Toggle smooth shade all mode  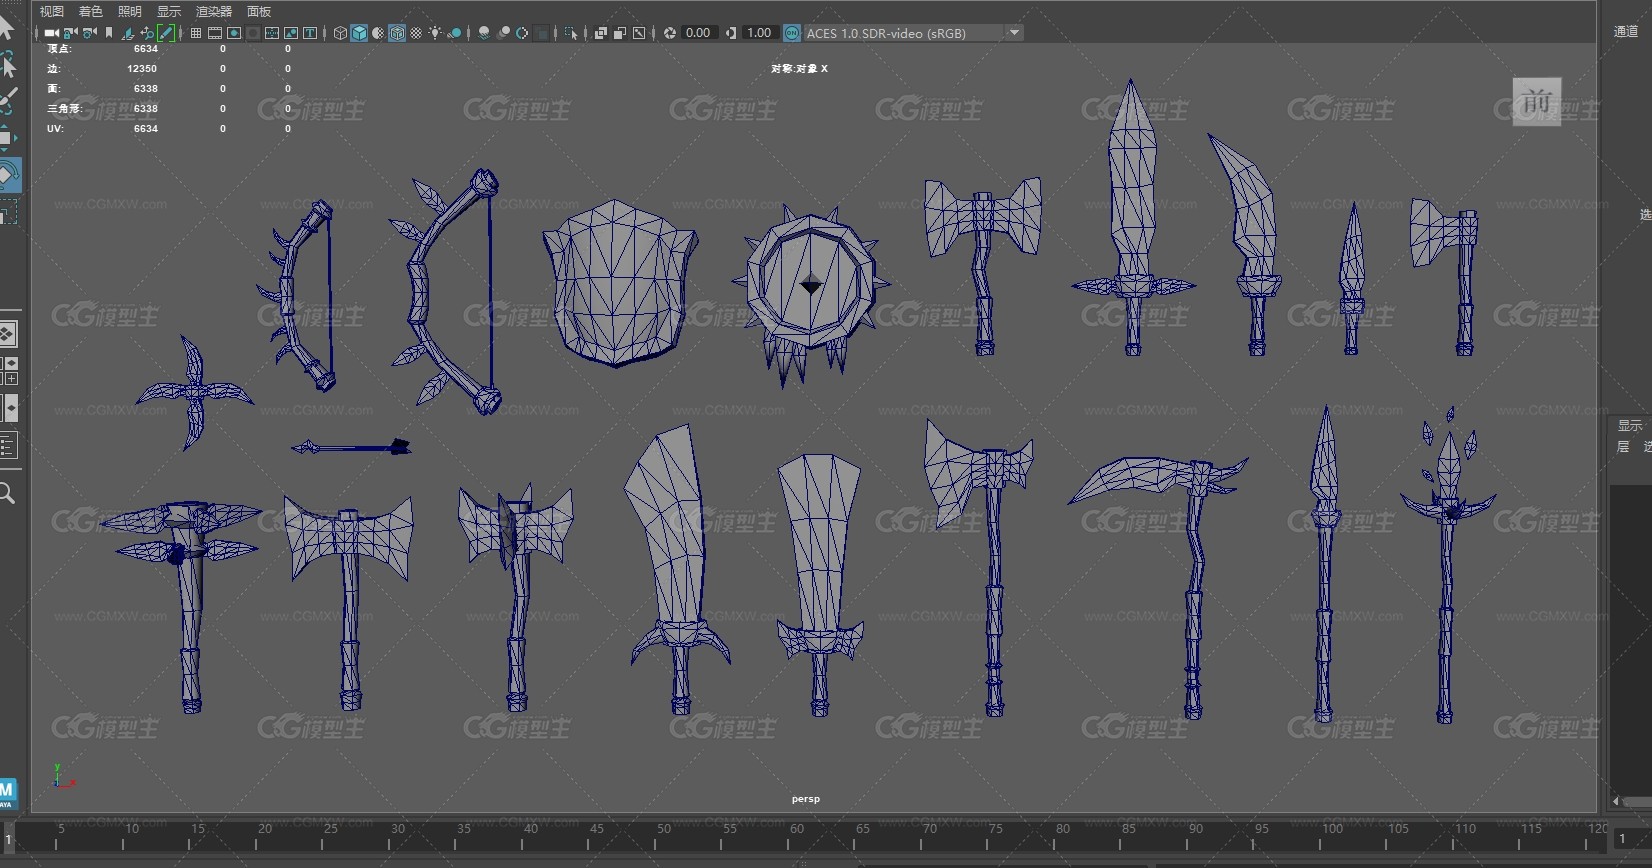click(x=359, y=33)
